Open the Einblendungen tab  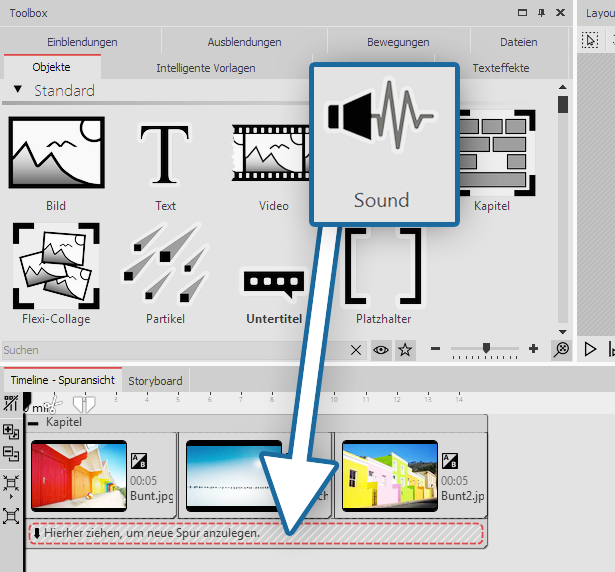(x=82, y=42)
